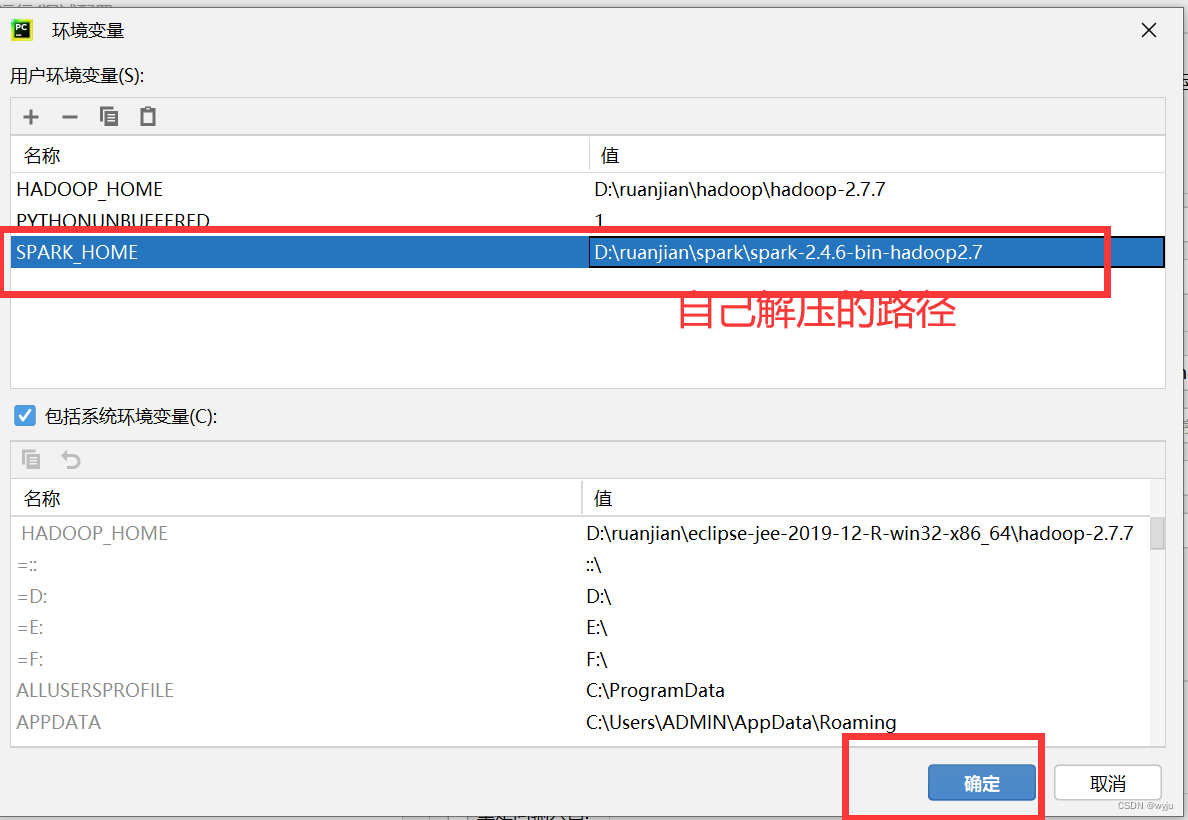Click the F:\ value of =F: row
Screen dimensions: 1188x820
pyautogui.click(x=596, y=659)
